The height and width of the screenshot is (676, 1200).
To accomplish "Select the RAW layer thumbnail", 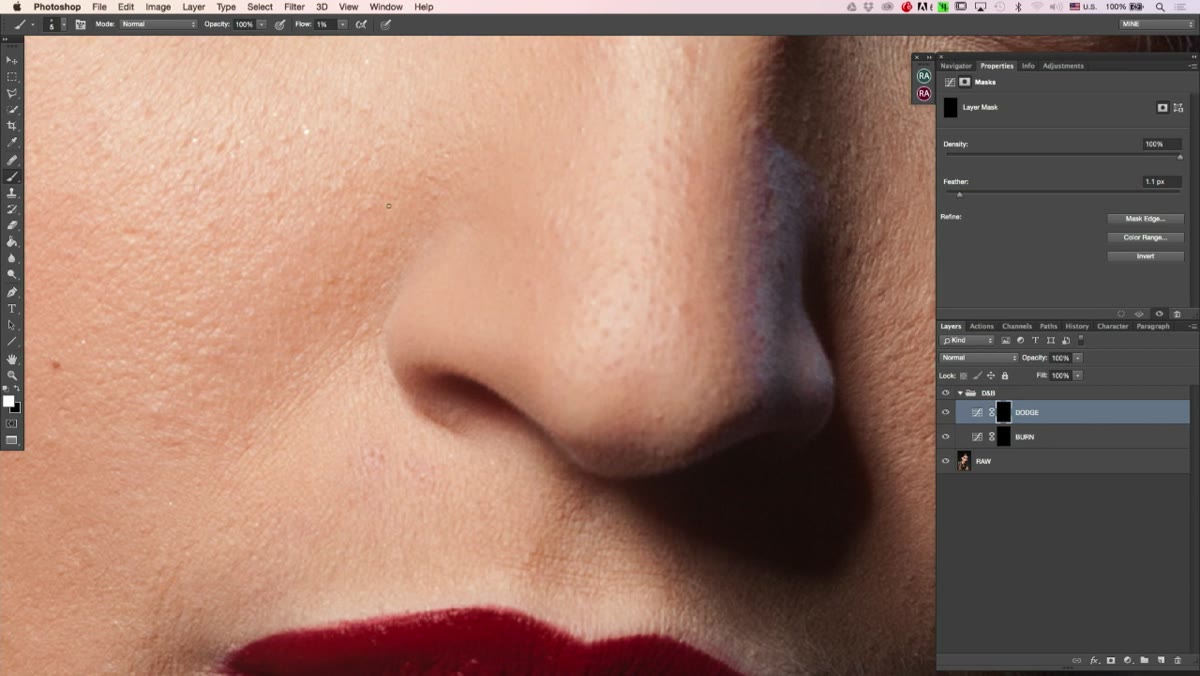I will tap(964, 461).
